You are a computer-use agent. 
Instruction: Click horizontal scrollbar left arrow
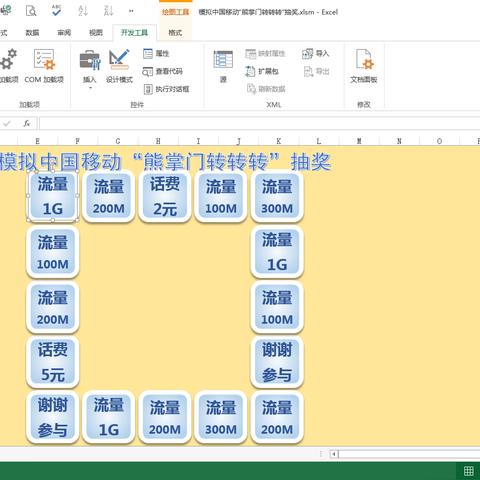pos(334,454)
